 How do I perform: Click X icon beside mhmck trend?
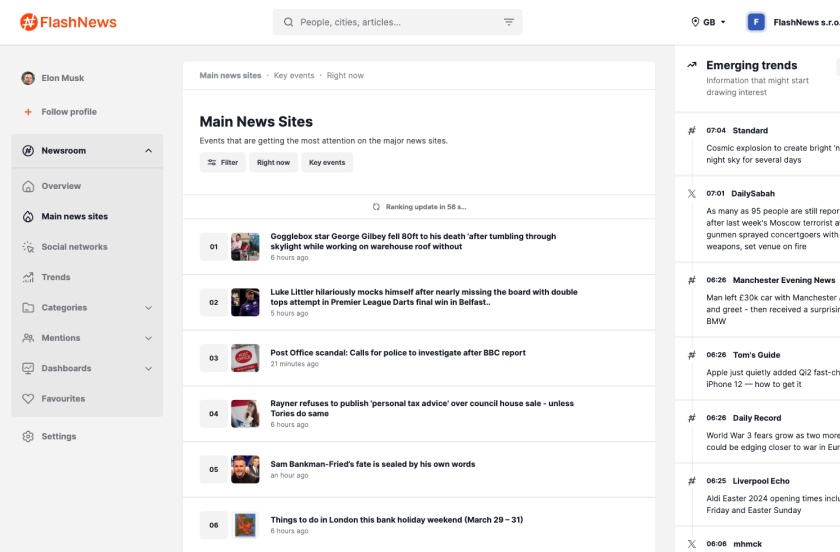692,544
